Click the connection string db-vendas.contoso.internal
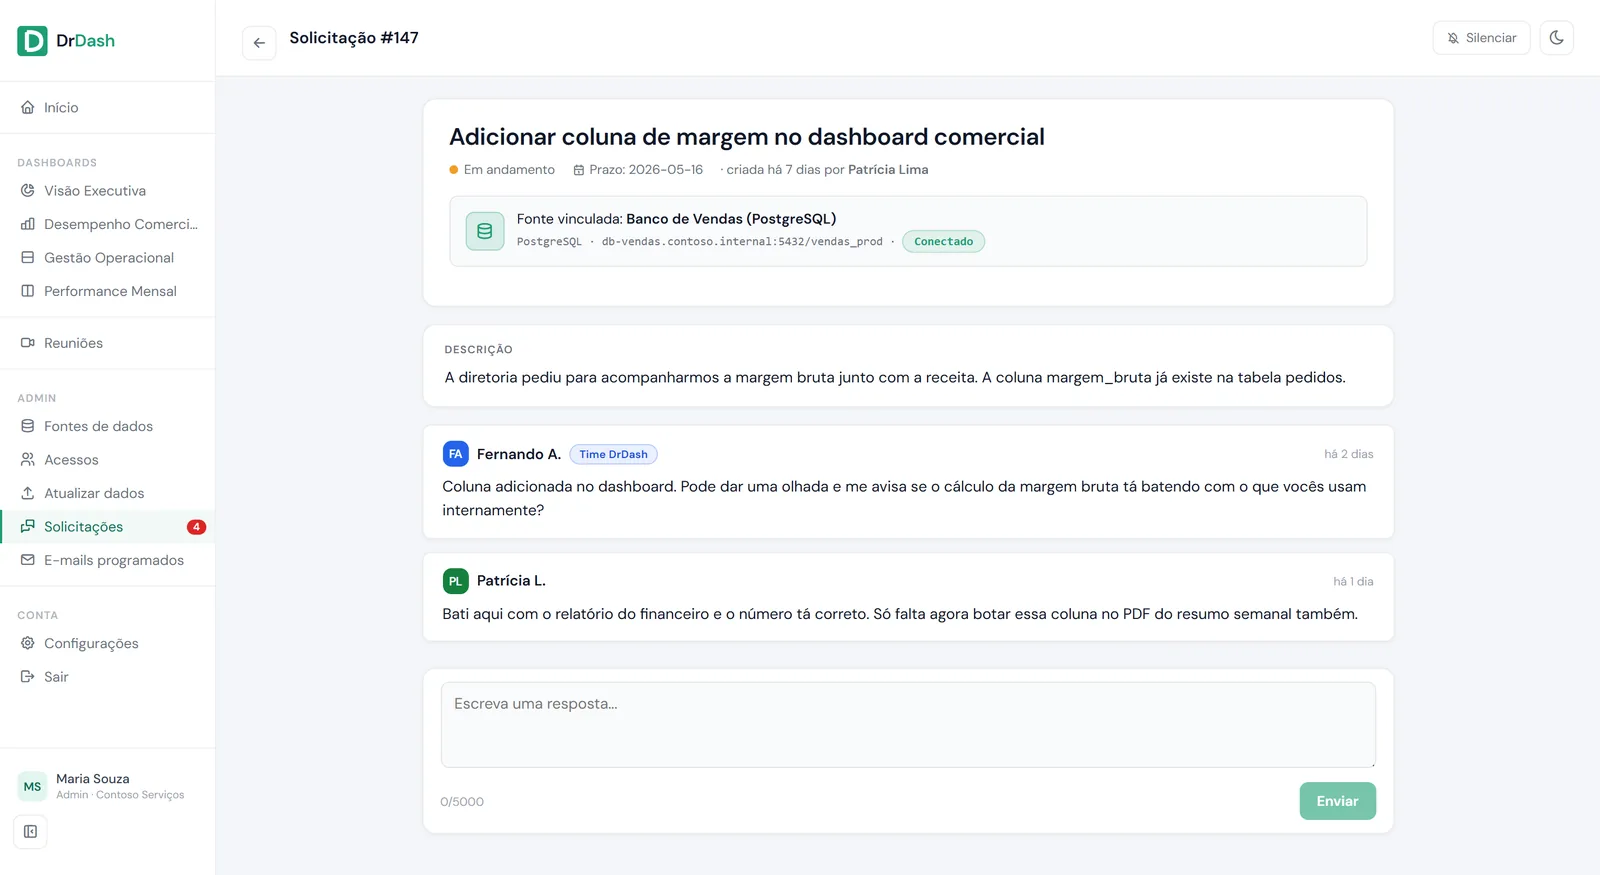The height and width of the screenshot is (875, 1600). pyautogui.click(x=742, y=242)
